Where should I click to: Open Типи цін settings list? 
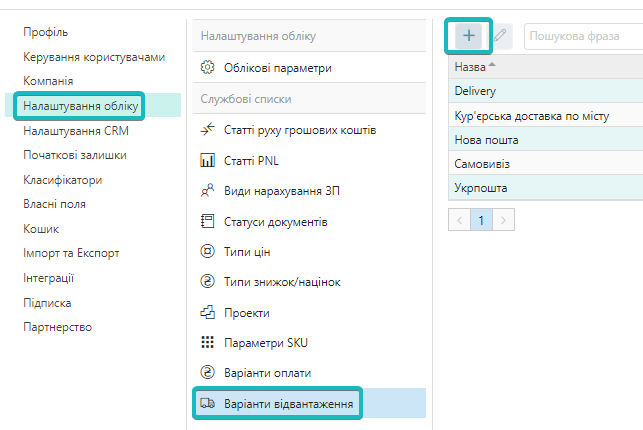251,251
